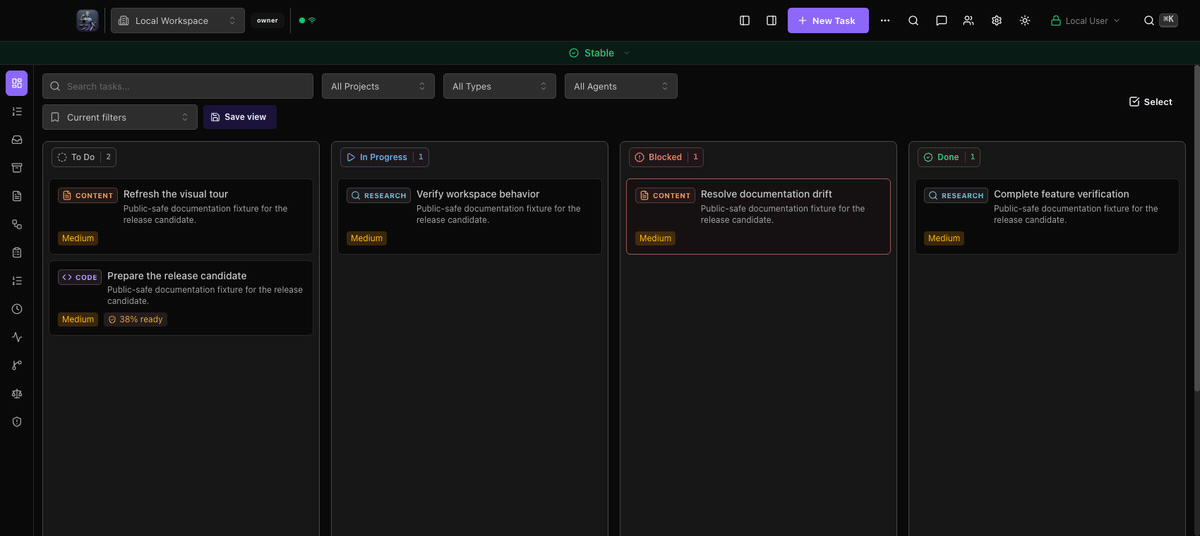Toggle the left sidebar panel icon
Image resolution: width=1200 pixels, height=536 pixels.
[744, 20]
